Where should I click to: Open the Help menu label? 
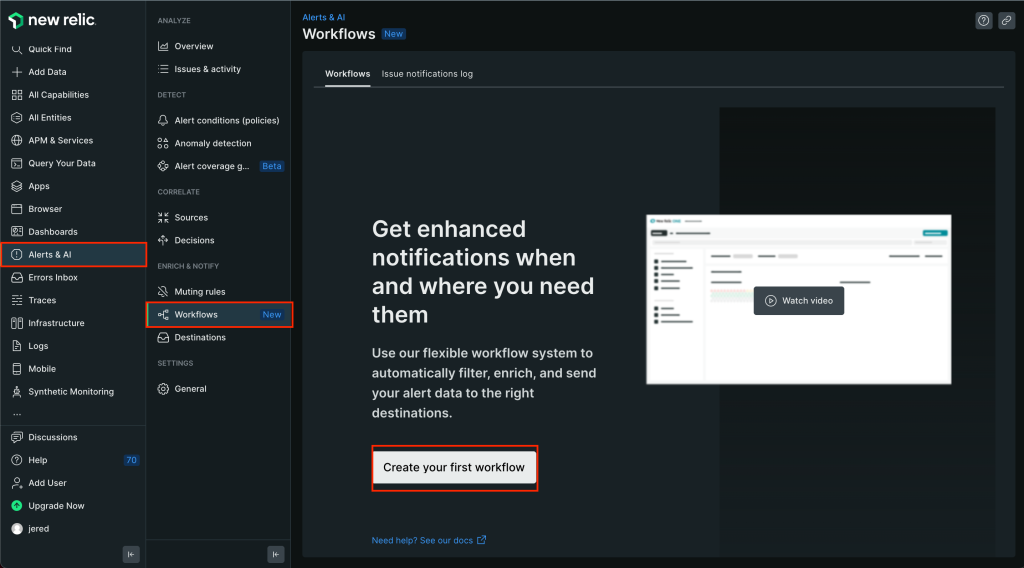(x=38, y=460)
